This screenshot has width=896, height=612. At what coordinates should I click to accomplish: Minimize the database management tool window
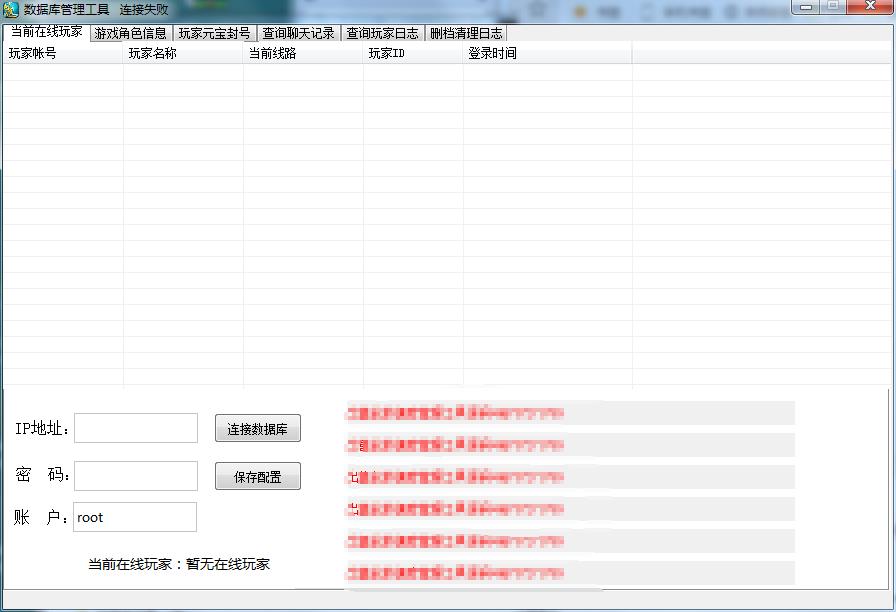coord(806,6)
